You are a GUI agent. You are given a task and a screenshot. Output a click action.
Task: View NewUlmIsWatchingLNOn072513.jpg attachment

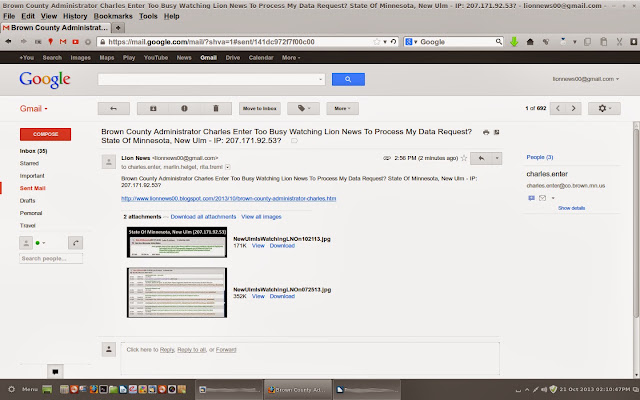click(x=258, y=296)
